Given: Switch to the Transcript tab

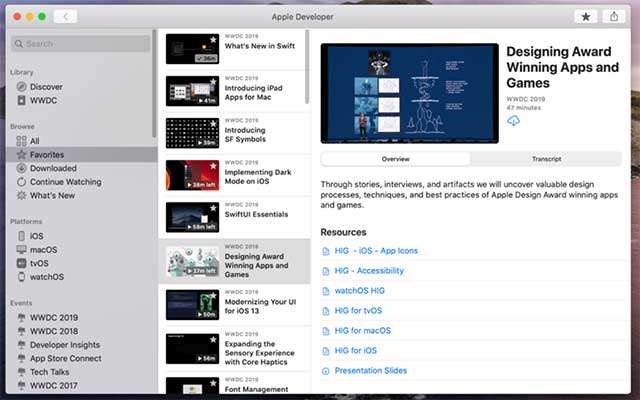Looking at the screenshot, I should click(546, 159).
